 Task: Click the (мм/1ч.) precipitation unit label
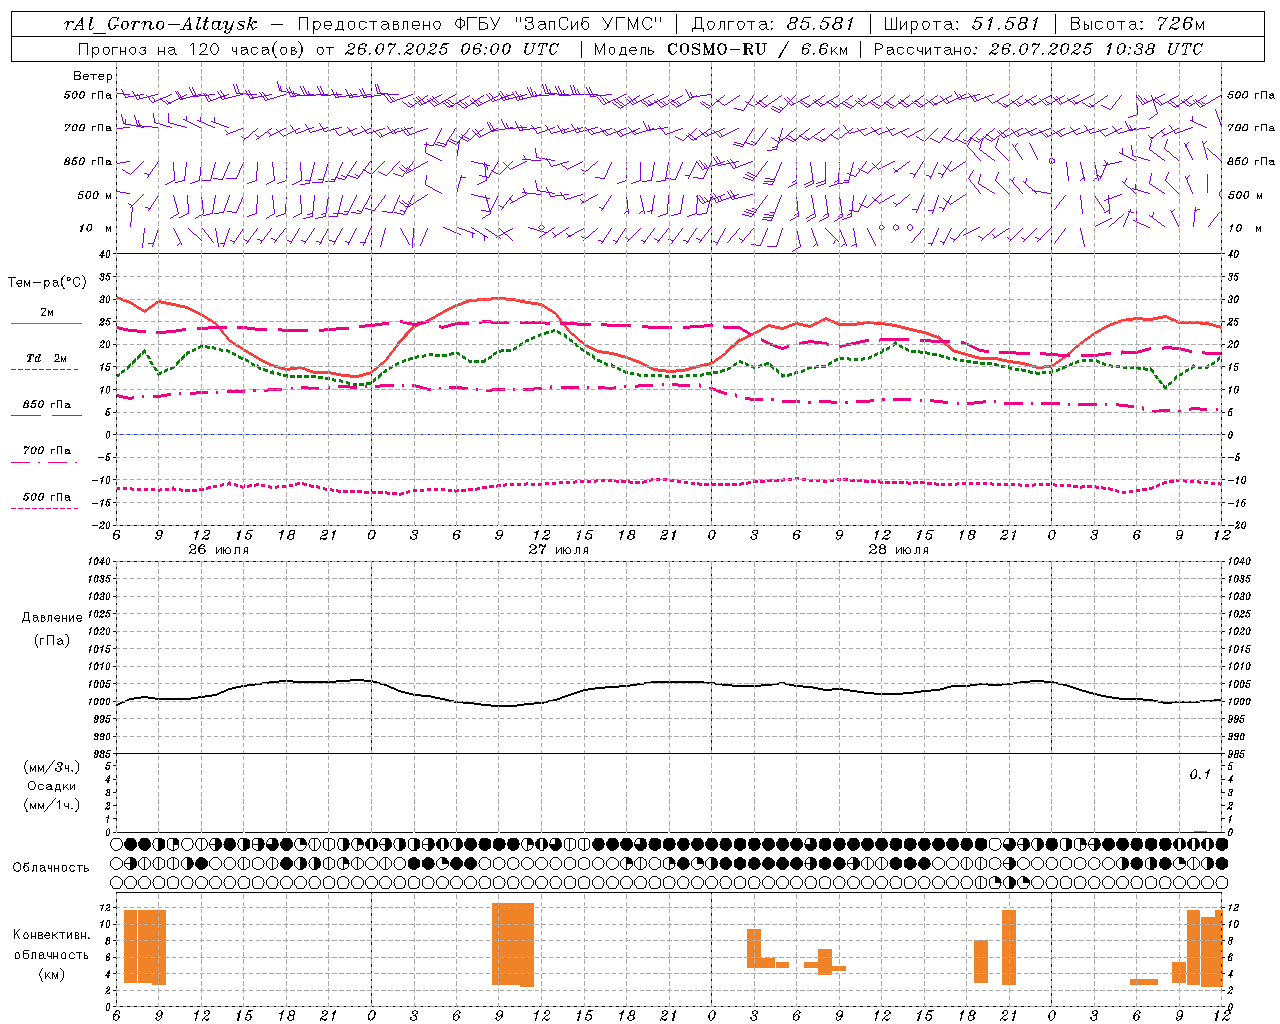[52, 805]
